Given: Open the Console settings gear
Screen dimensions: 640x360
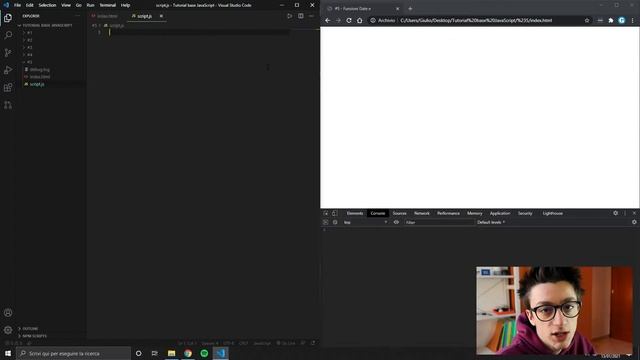Looking at the screenshot, I should (634, 222).
